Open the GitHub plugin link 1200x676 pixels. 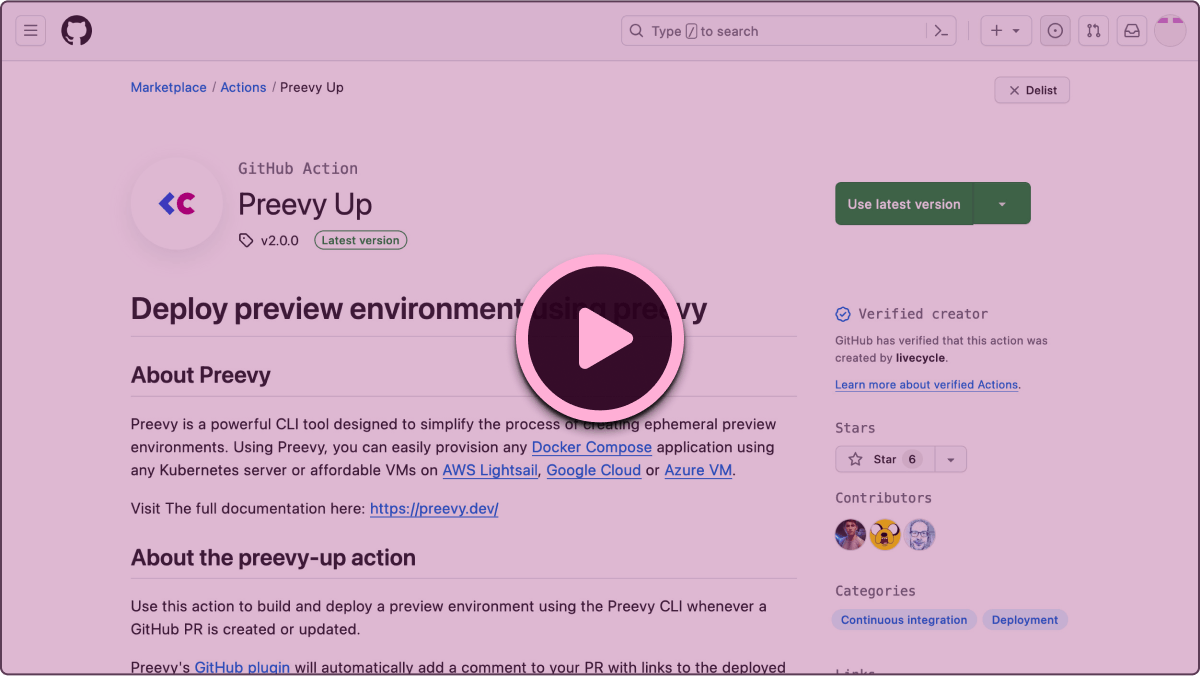[242, 667]
